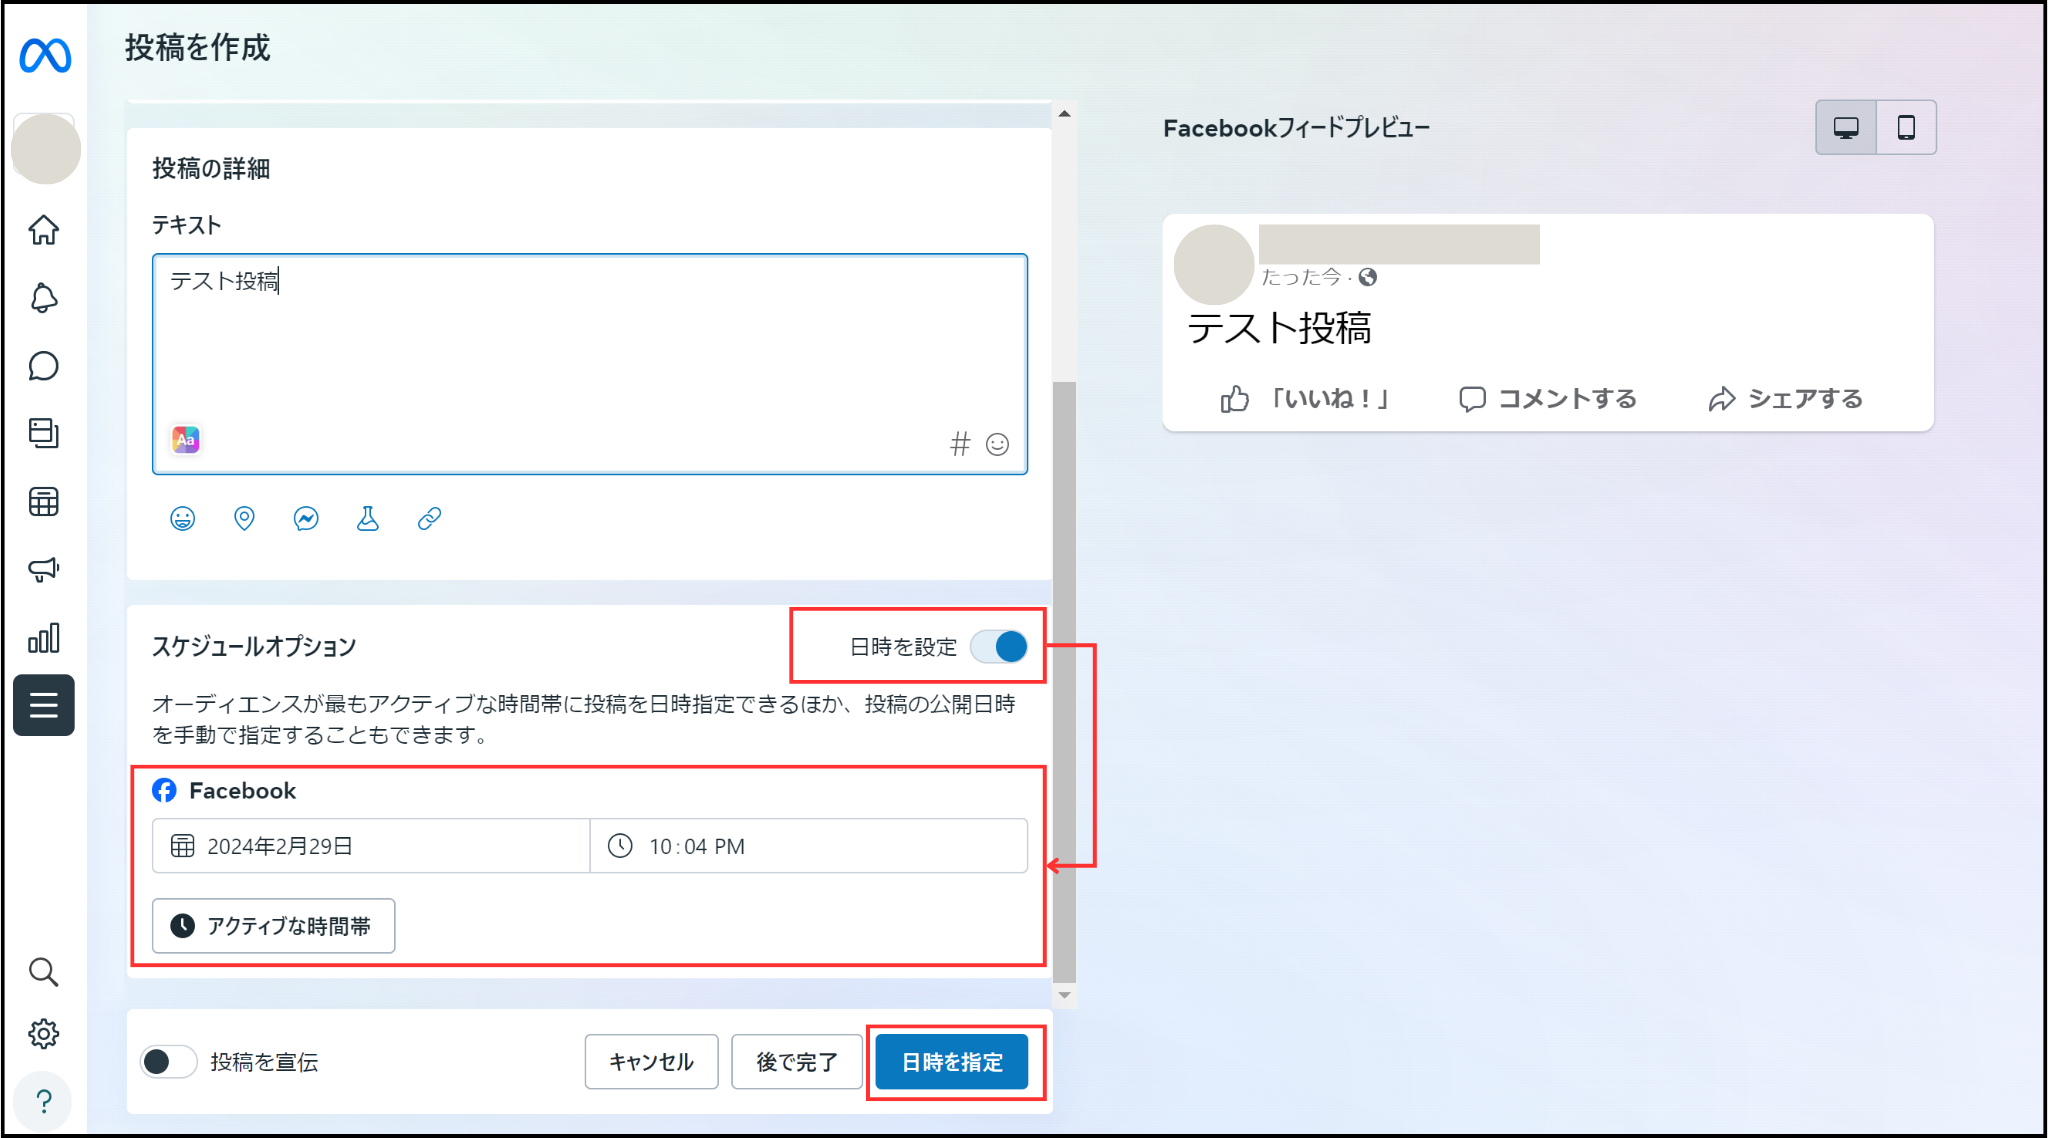2048x1138 pixels.
Task: Click the アクティブな時間帯 button
Action: click(274, 926)
